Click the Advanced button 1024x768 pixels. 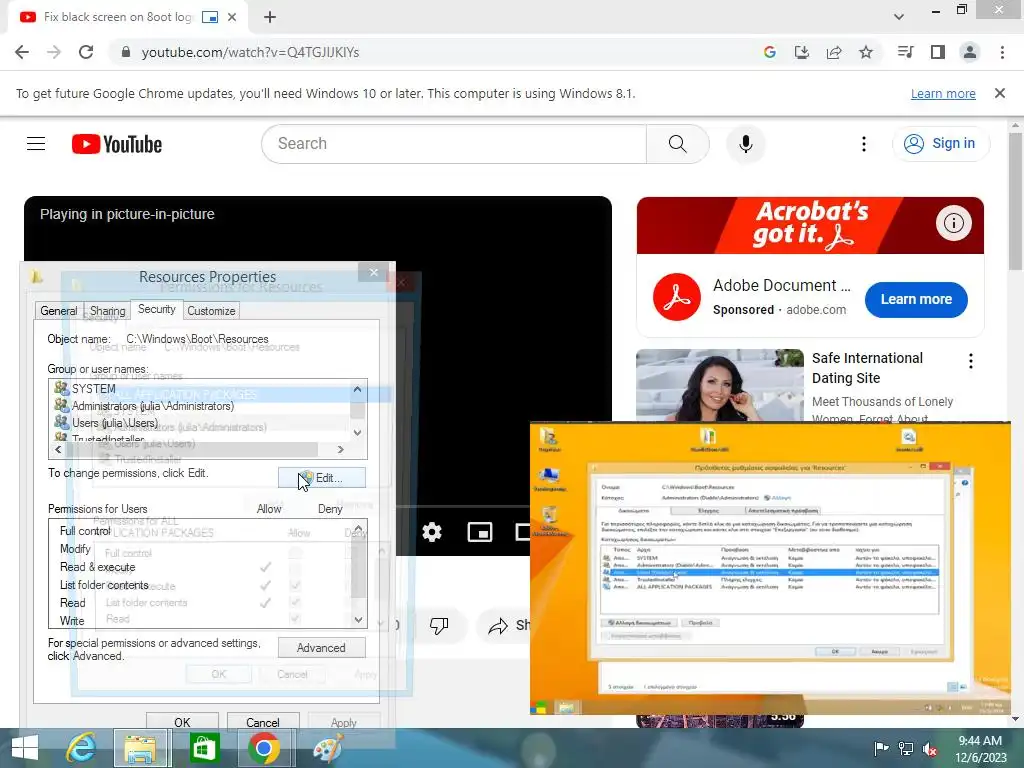[x=321, y=648]
